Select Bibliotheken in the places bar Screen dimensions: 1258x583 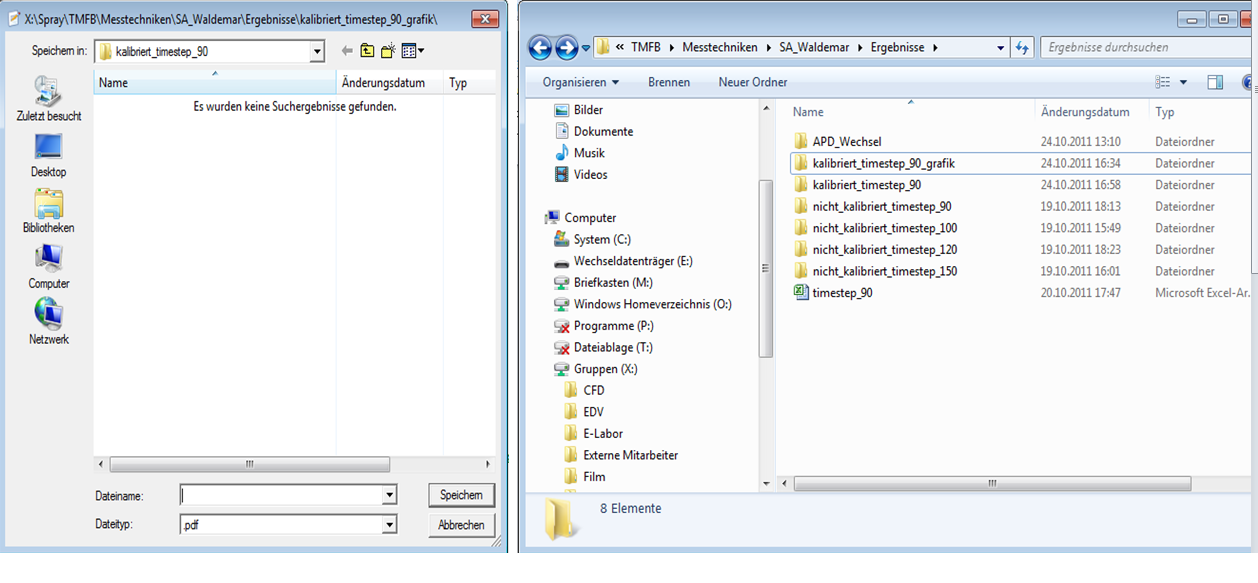[x=48, y=211]
